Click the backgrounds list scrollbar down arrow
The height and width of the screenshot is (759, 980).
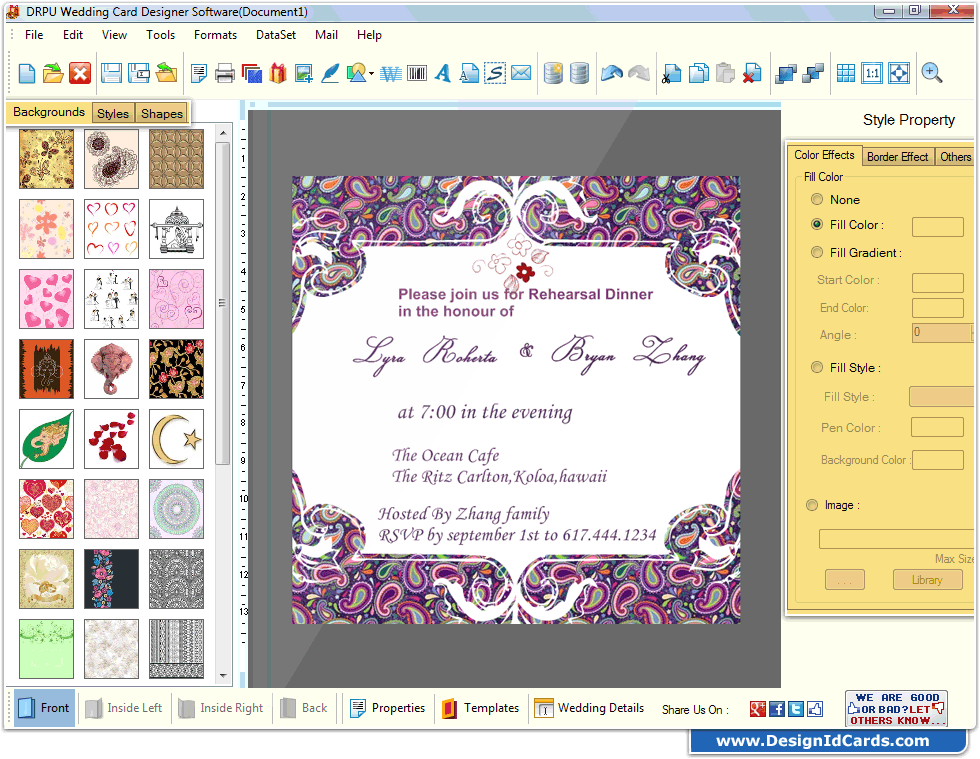point(223,676)
